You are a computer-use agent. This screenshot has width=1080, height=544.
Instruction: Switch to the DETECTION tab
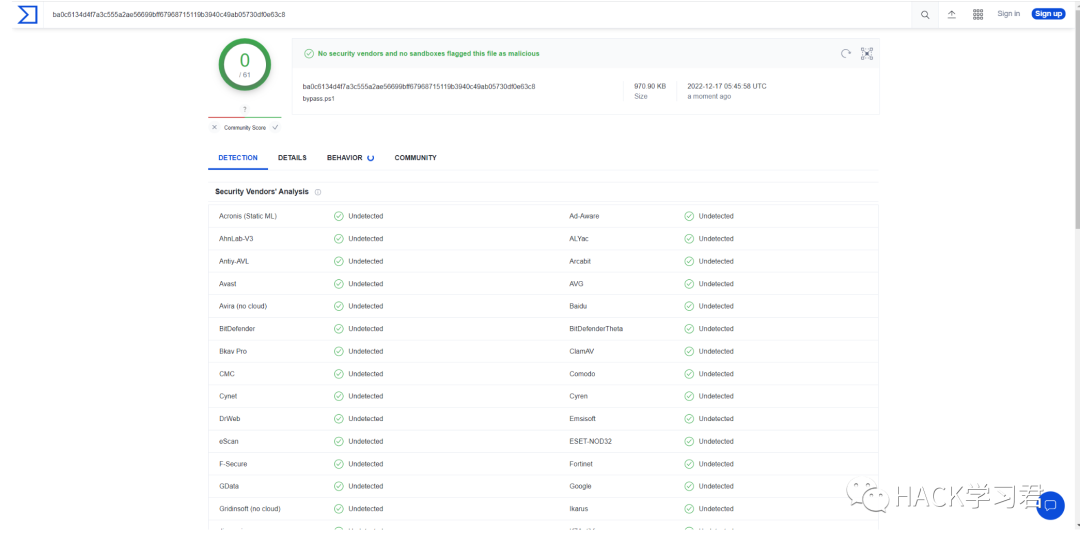[238, 158]
